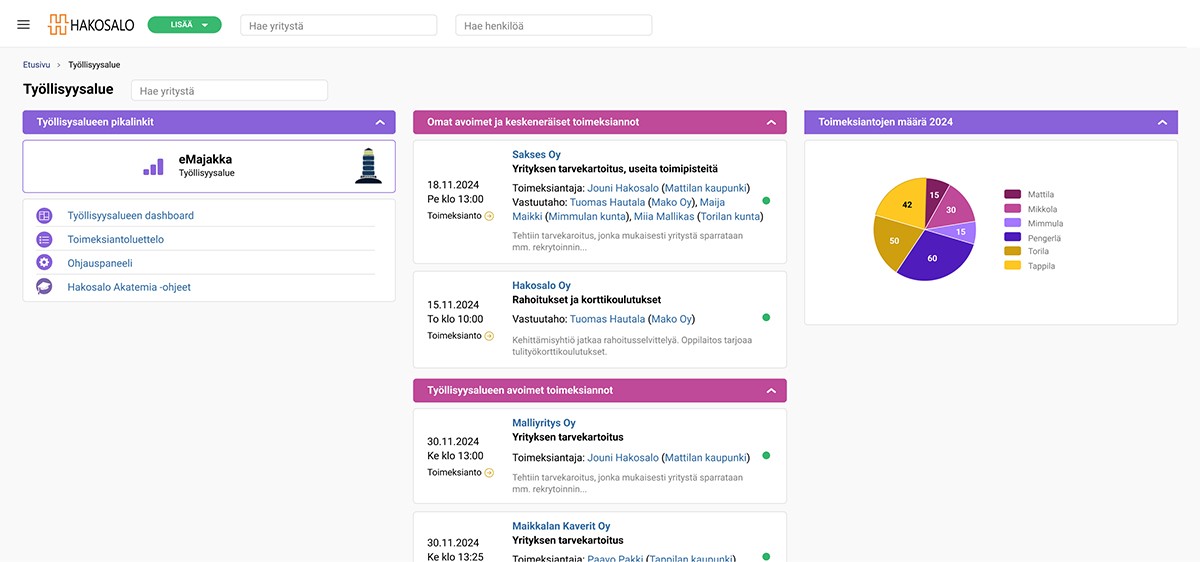Collapse Työllisyysalueen avoimet toimeksiannot panel
1200x562 pixels.
point(770,390)
